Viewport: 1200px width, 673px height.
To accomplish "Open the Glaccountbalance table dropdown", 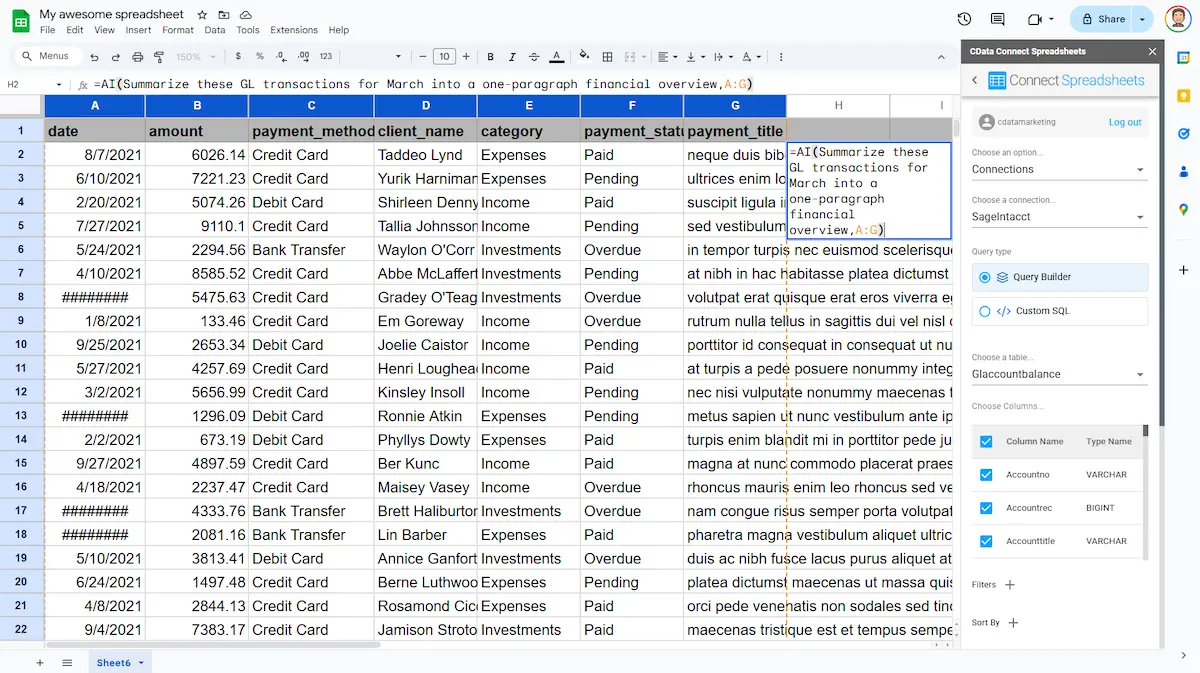I will click(1059, 373).
